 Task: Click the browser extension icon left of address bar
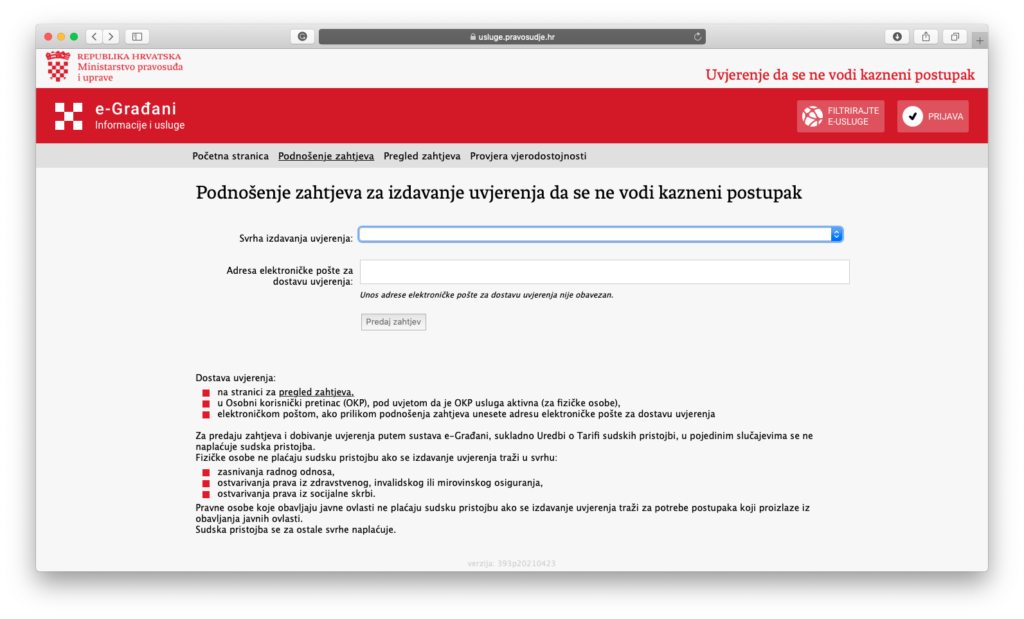pyautogui.click(x=302, y=37)
